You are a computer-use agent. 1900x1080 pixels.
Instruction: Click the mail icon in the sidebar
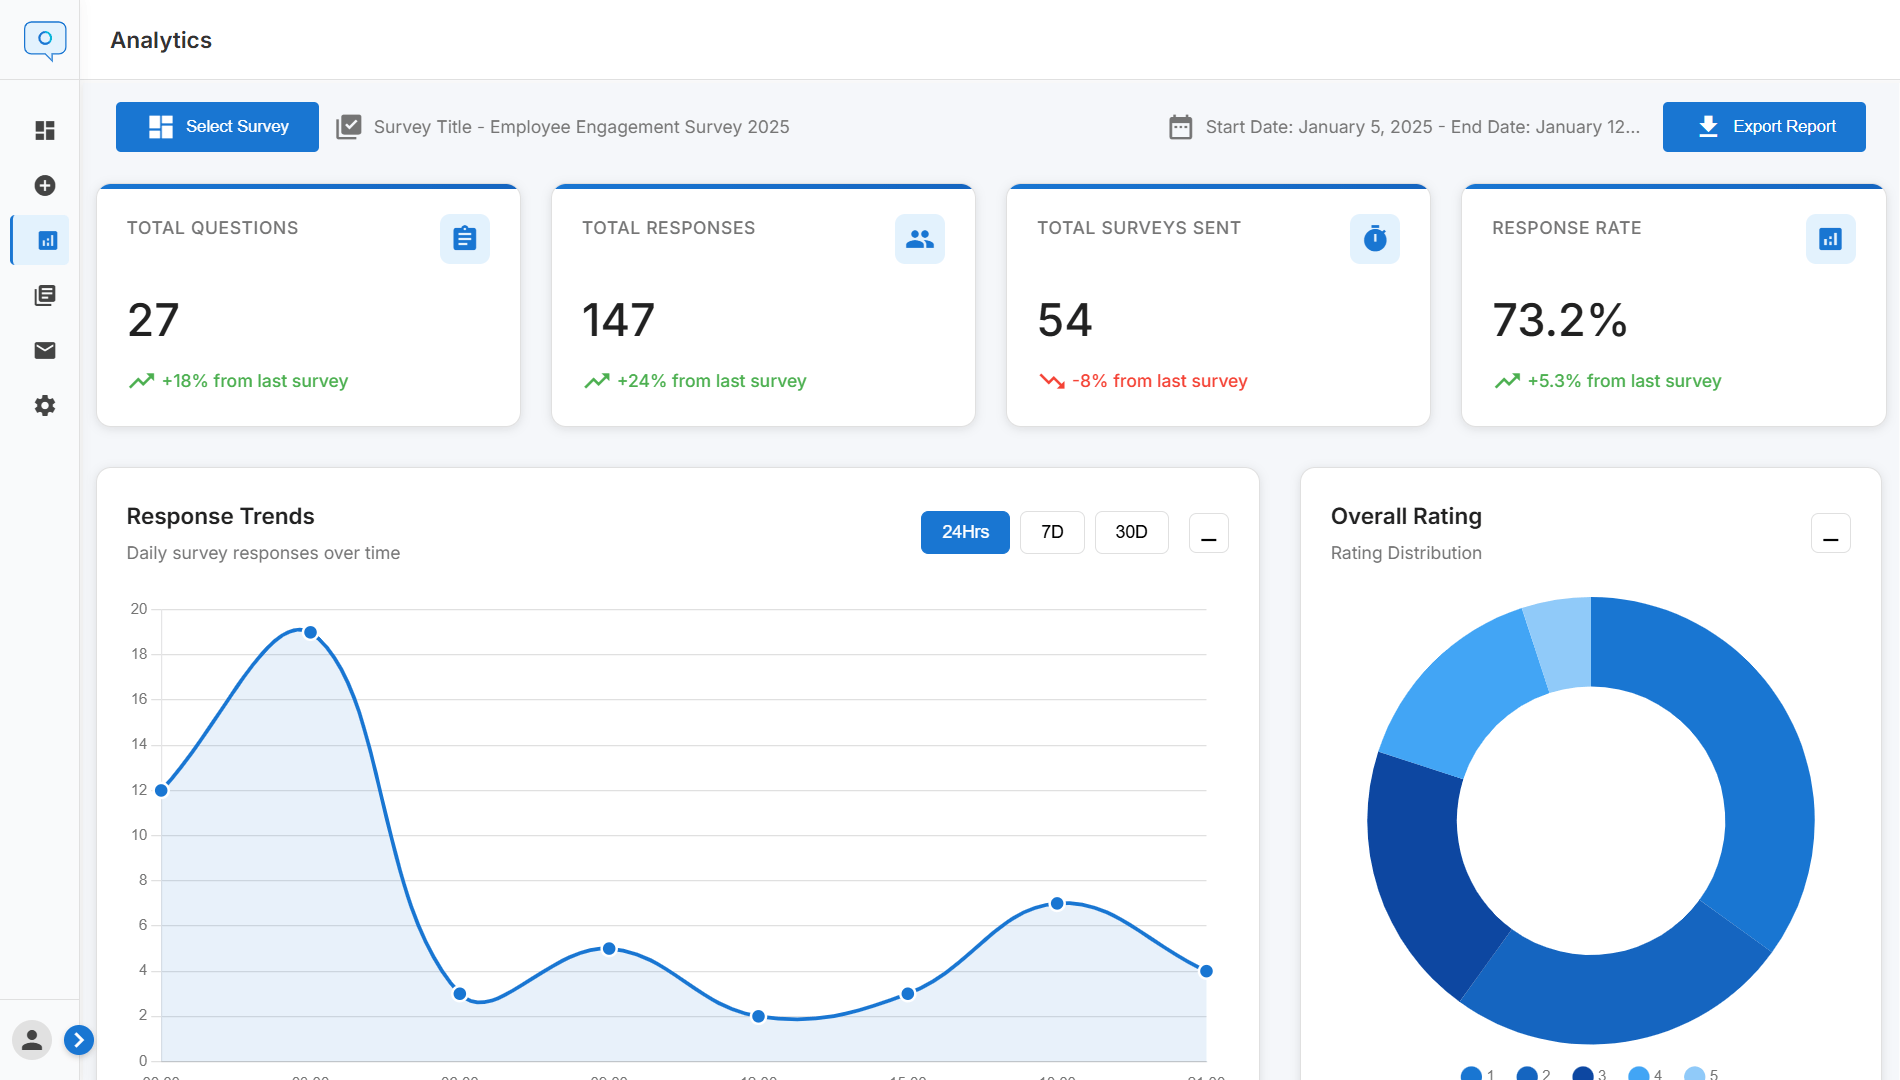(44, 350)
